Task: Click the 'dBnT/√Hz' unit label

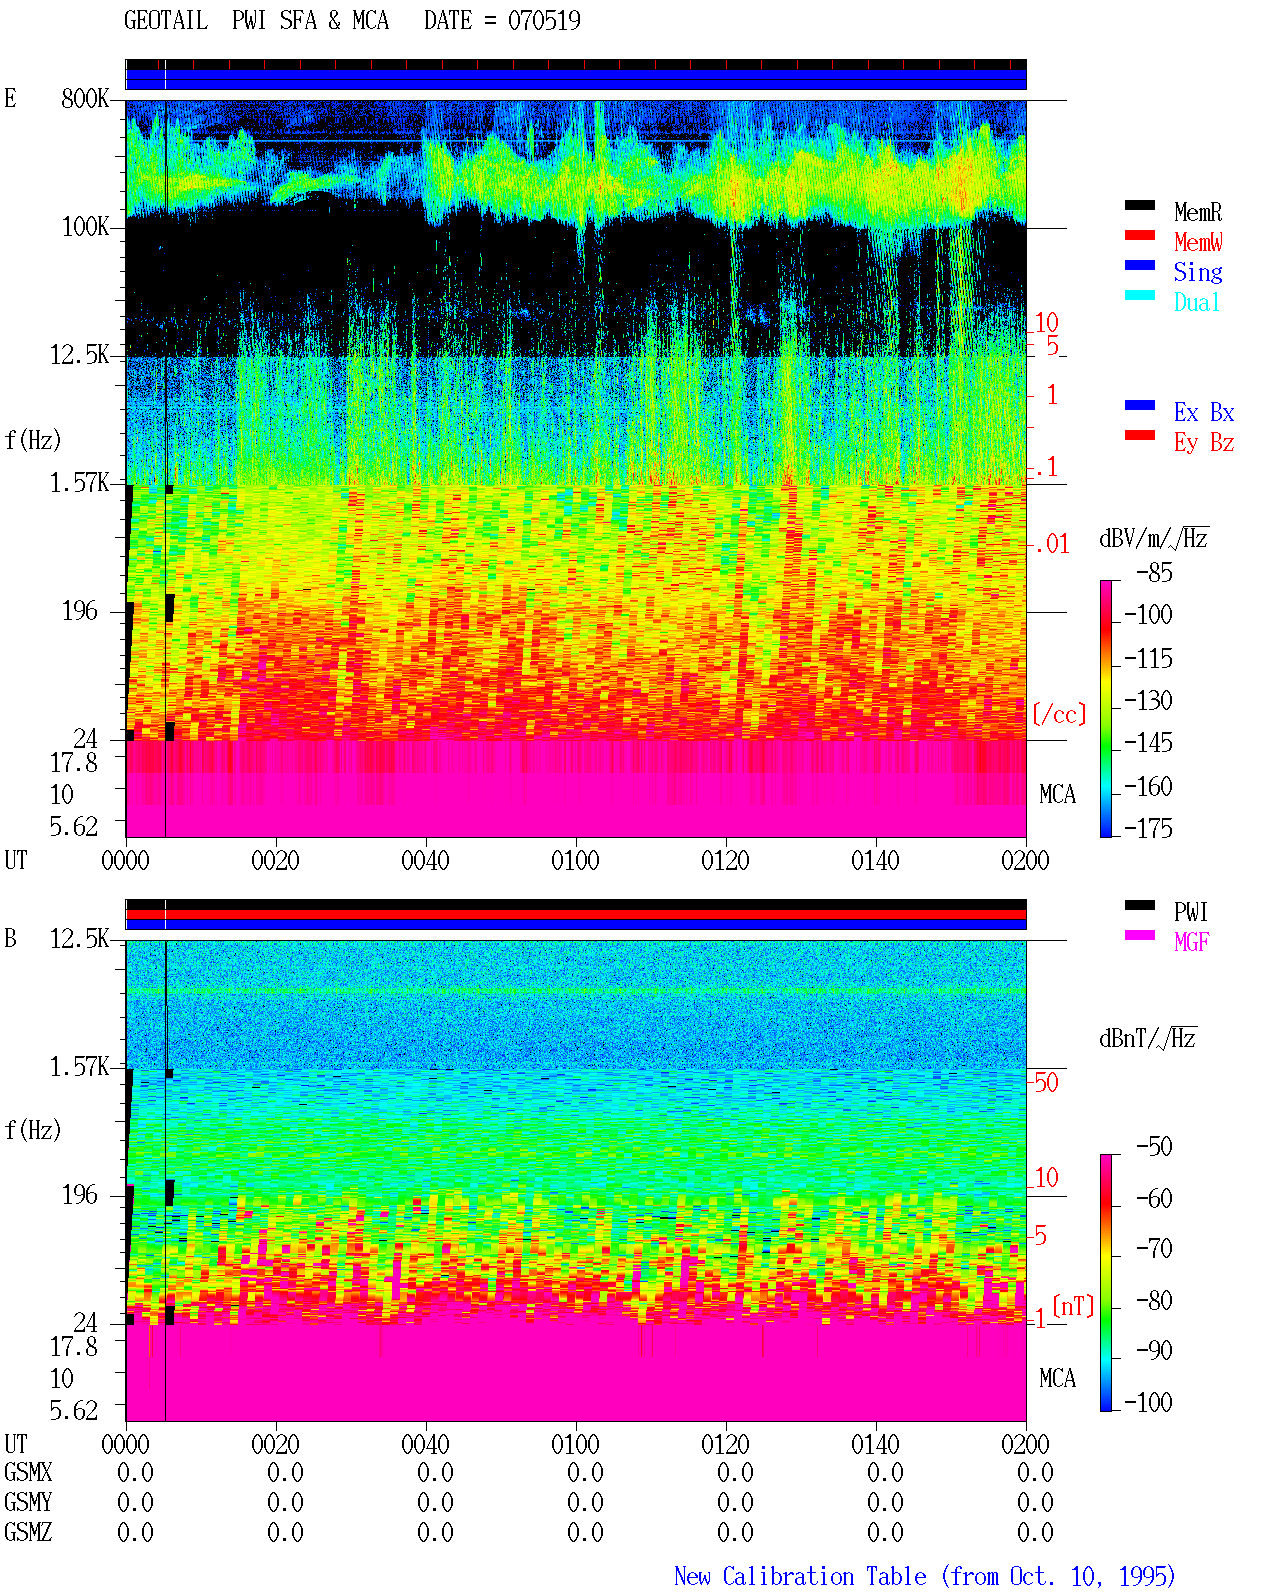Action: pos(1148,1038)
